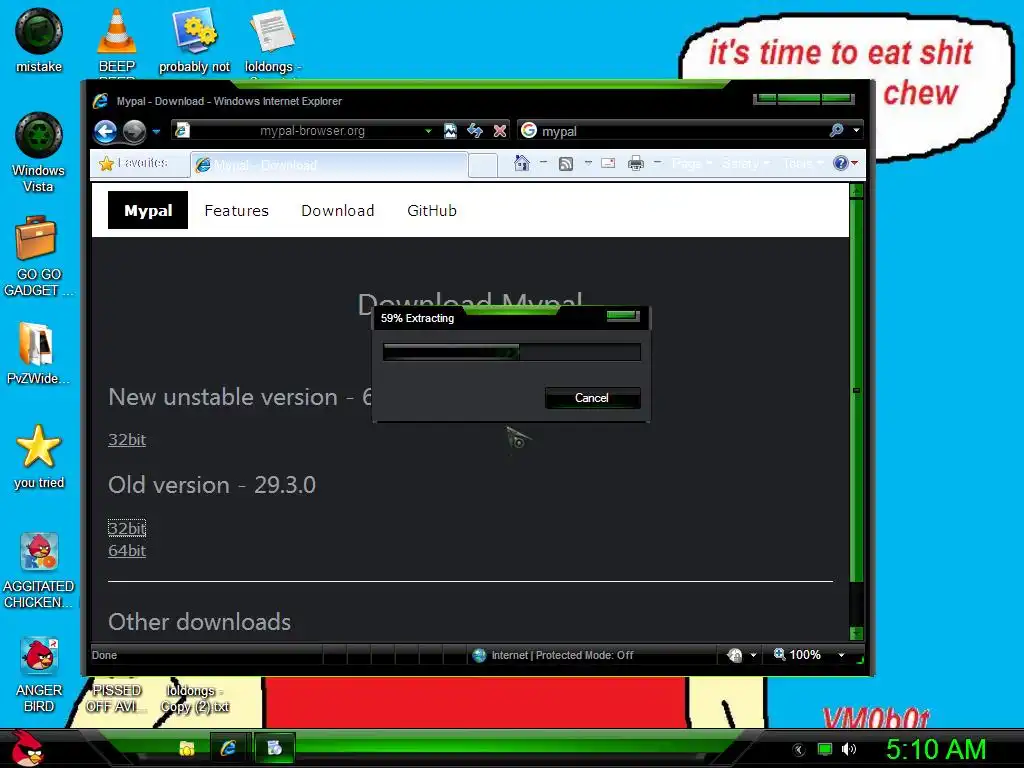Click the status bar privacy icon
The height and width of the screenshot is (768, 1024).
click(735, 655)
